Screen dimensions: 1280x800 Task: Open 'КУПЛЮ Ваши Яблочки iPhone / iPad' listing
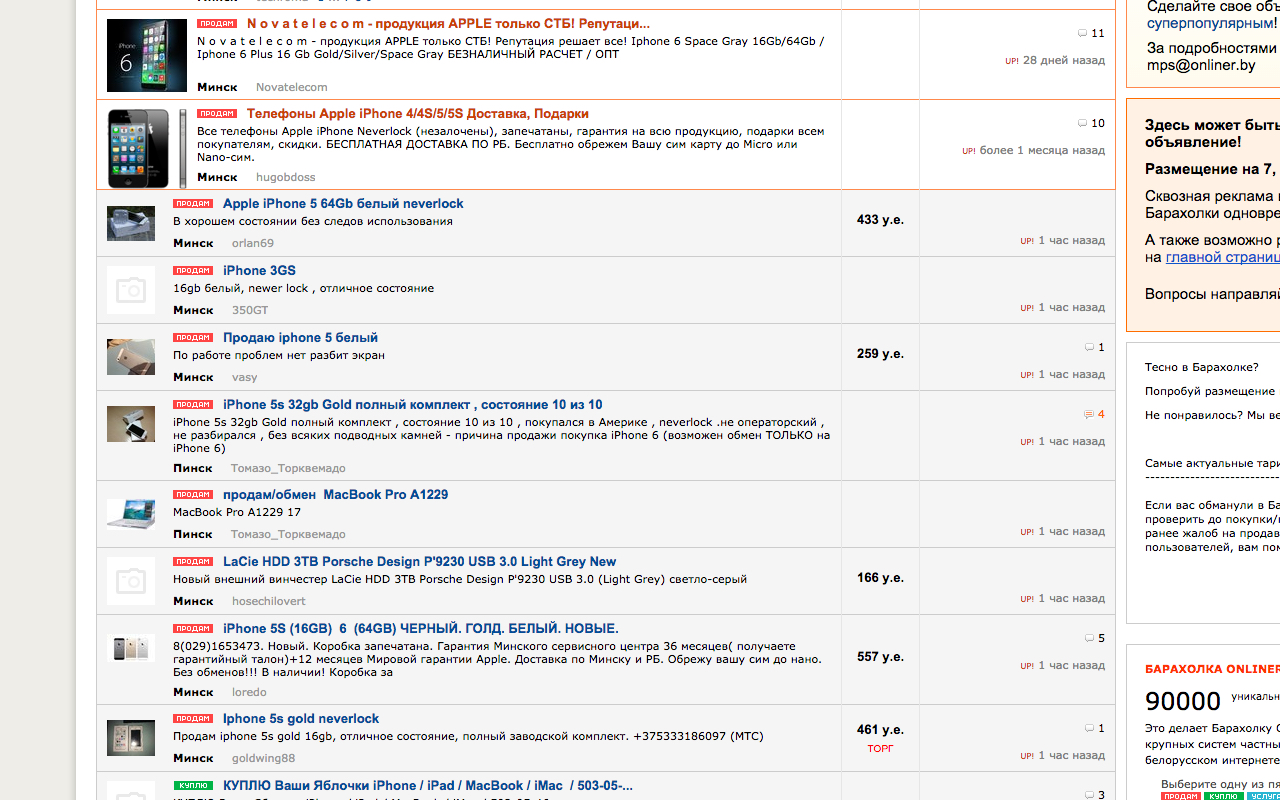pos(427,785)
